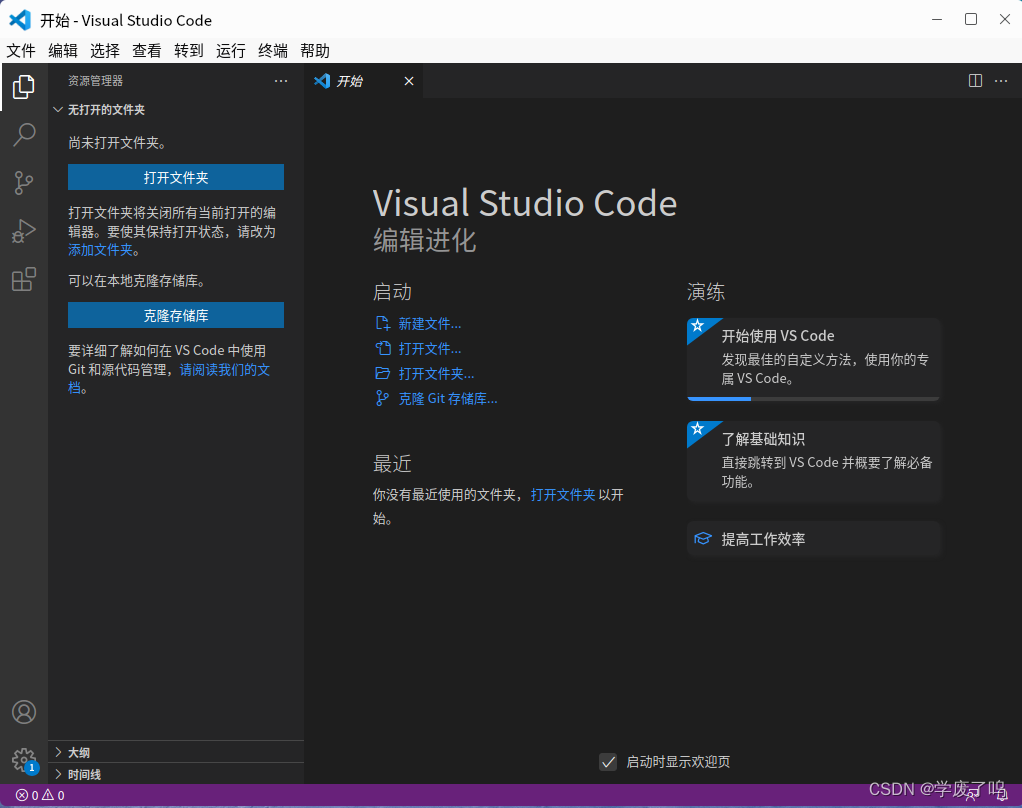Click 打开文件夹... under 启动
This screenshot has height=808, width=1022.
(436, 373)
